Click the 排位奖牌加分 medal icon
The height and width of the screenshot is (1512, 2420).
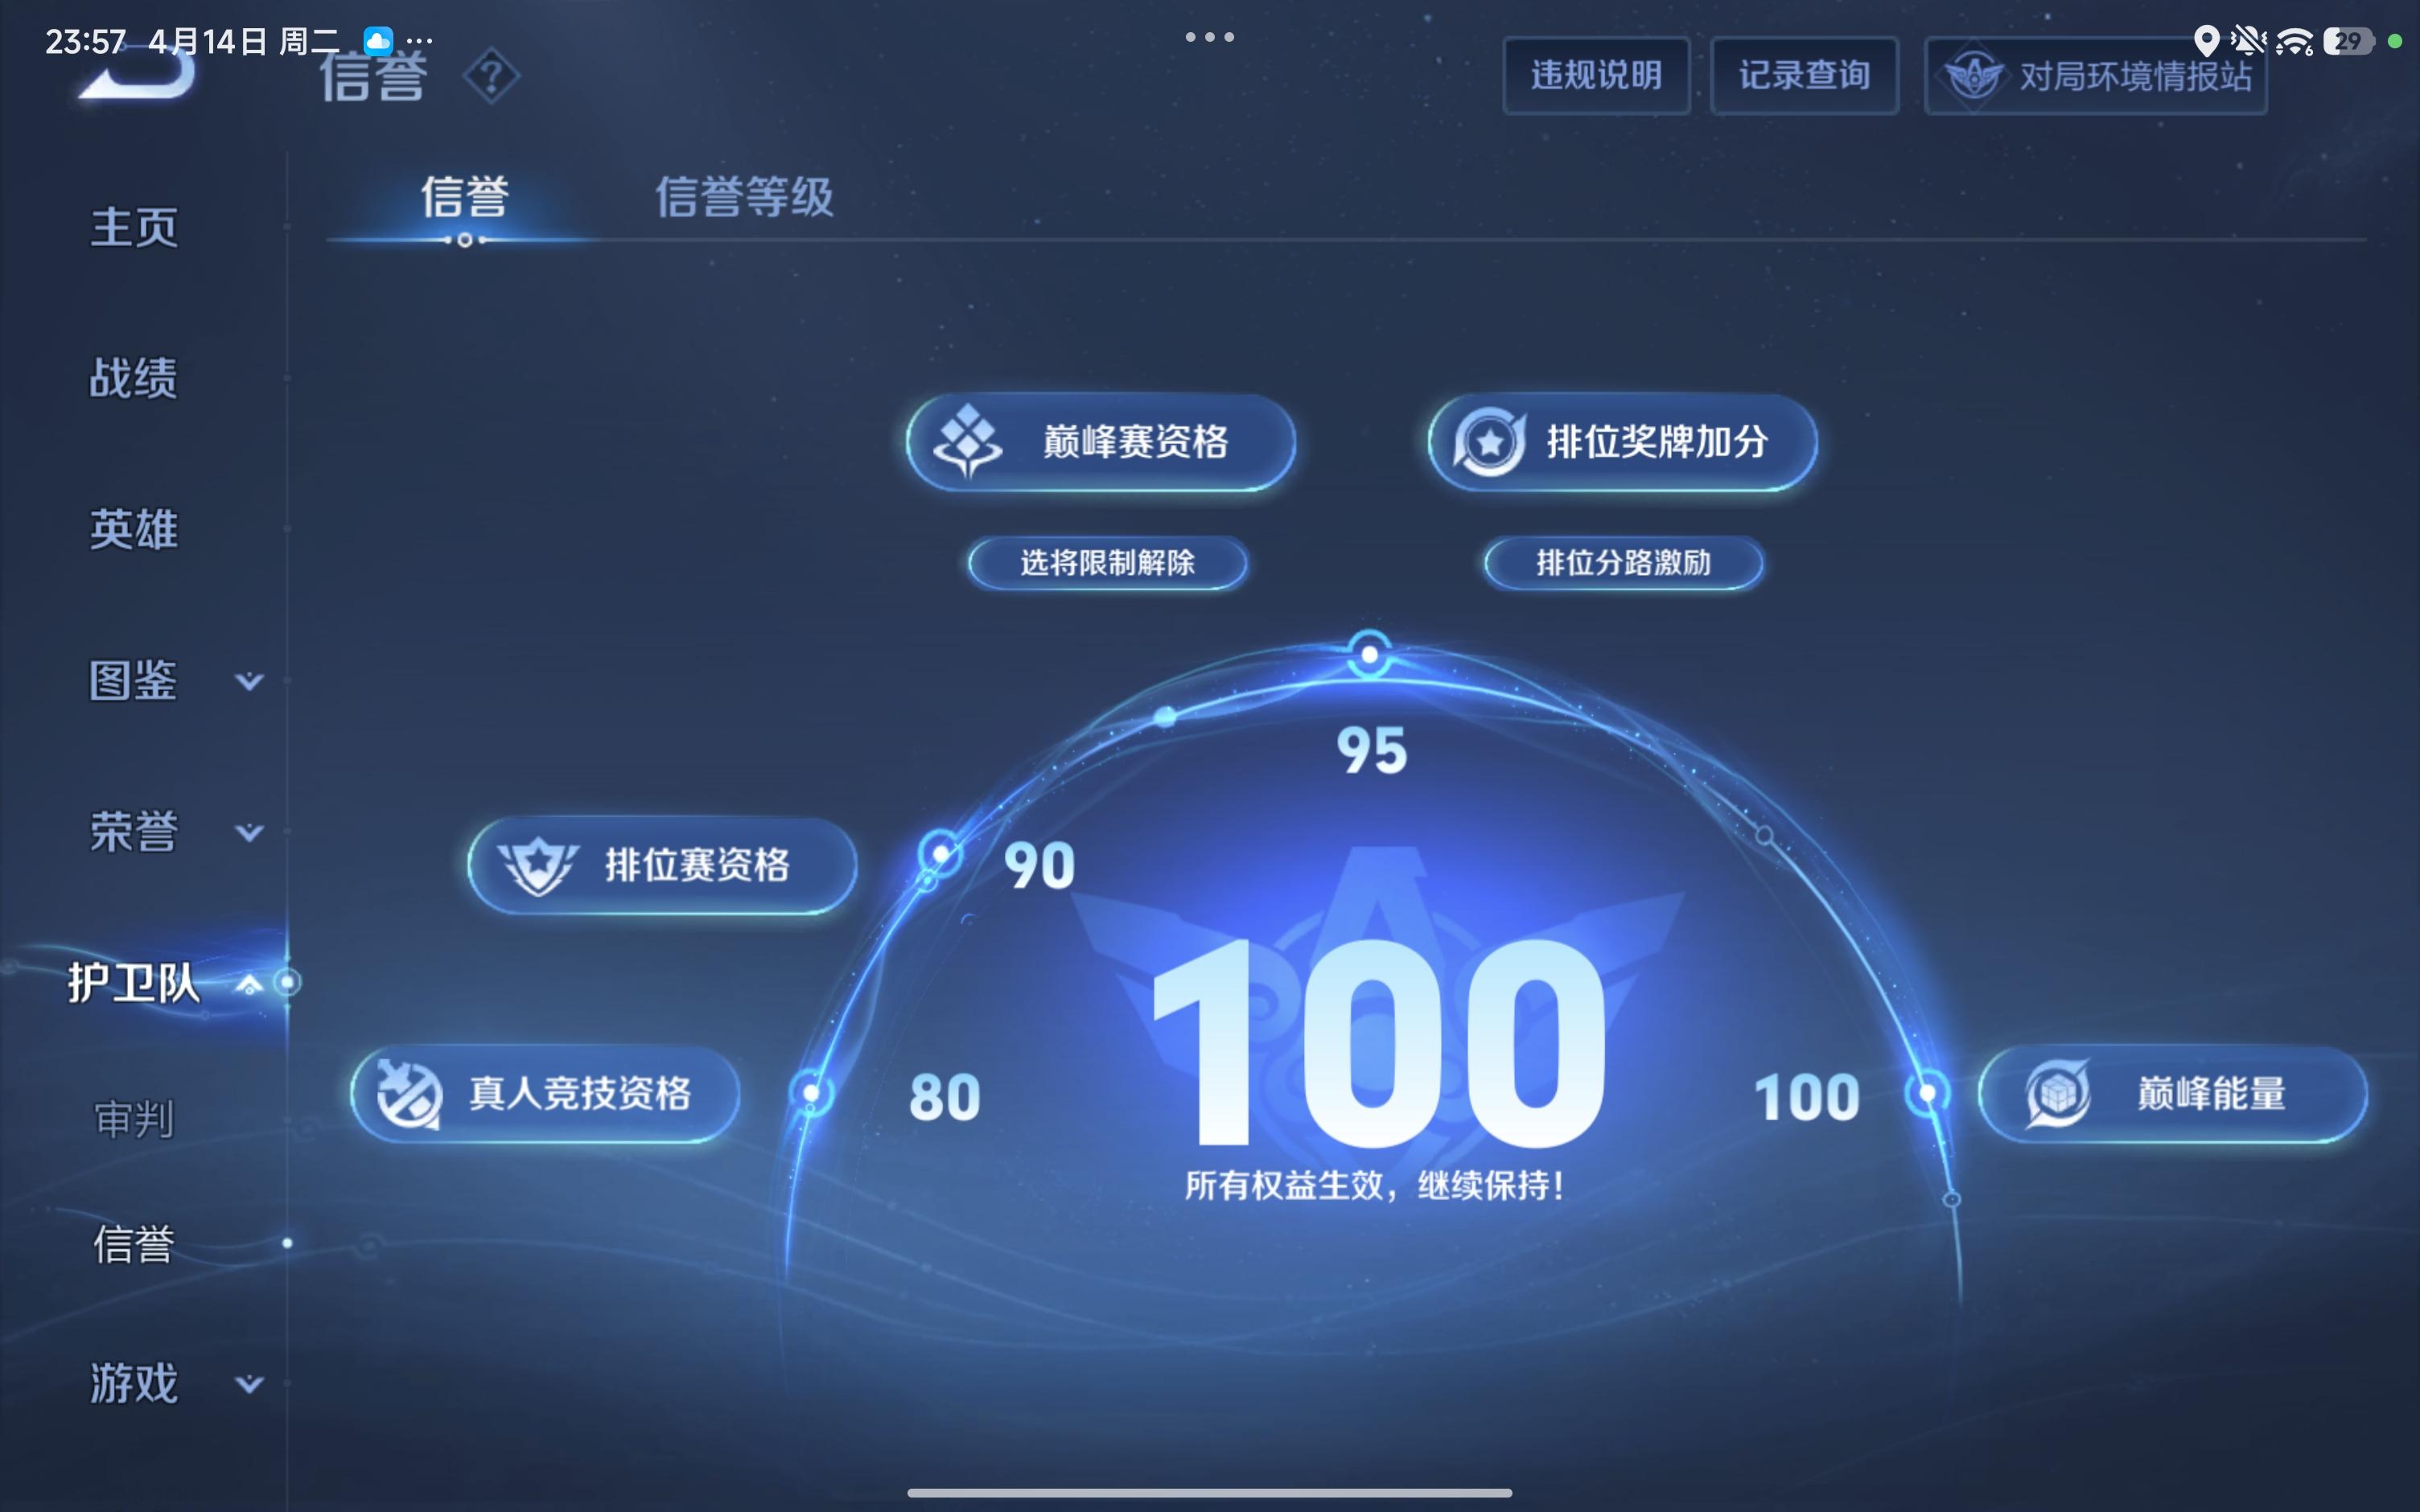pyautogui.click(x=1491, y=442)
